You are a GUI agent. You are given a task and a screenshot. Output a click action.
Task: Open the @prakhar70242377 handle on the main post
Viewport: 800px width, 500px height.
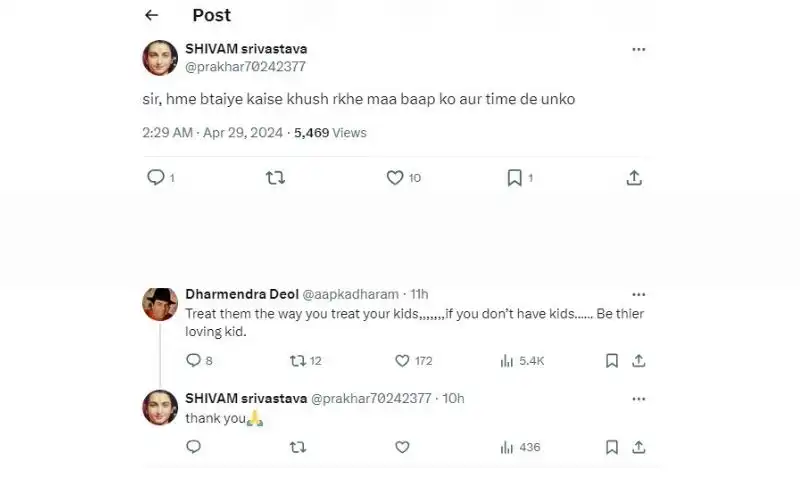(x=245, y=67)
